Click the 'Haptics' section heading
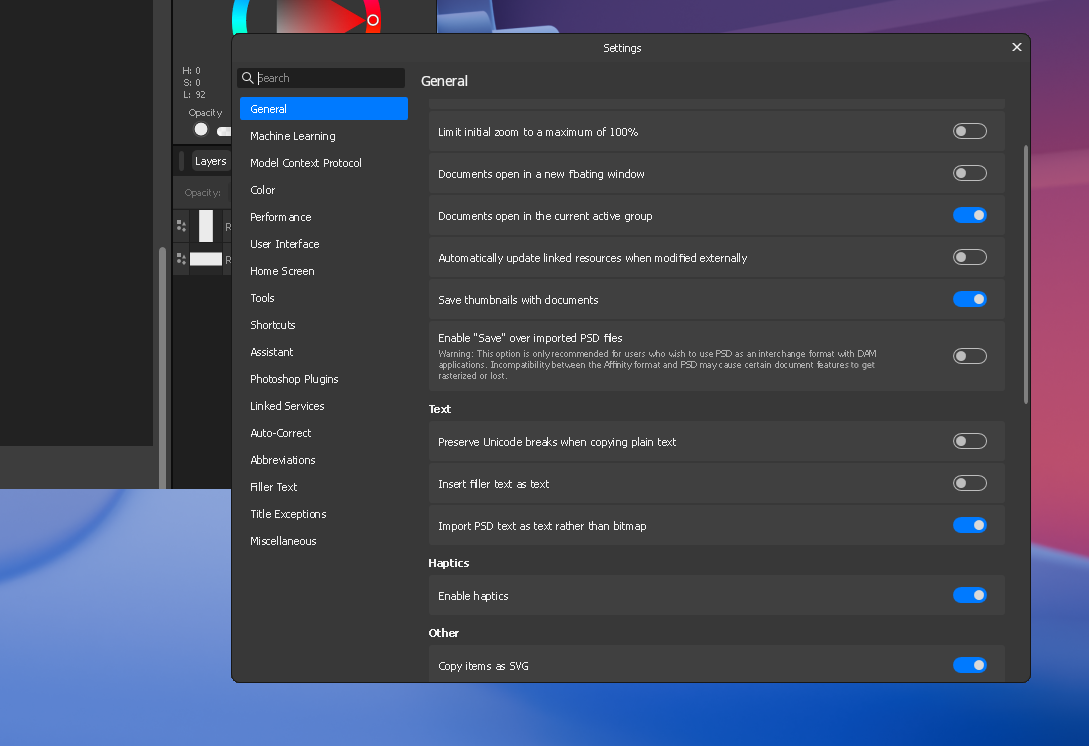Viewport: 1089px width, 746px height. tap(449, 563)
